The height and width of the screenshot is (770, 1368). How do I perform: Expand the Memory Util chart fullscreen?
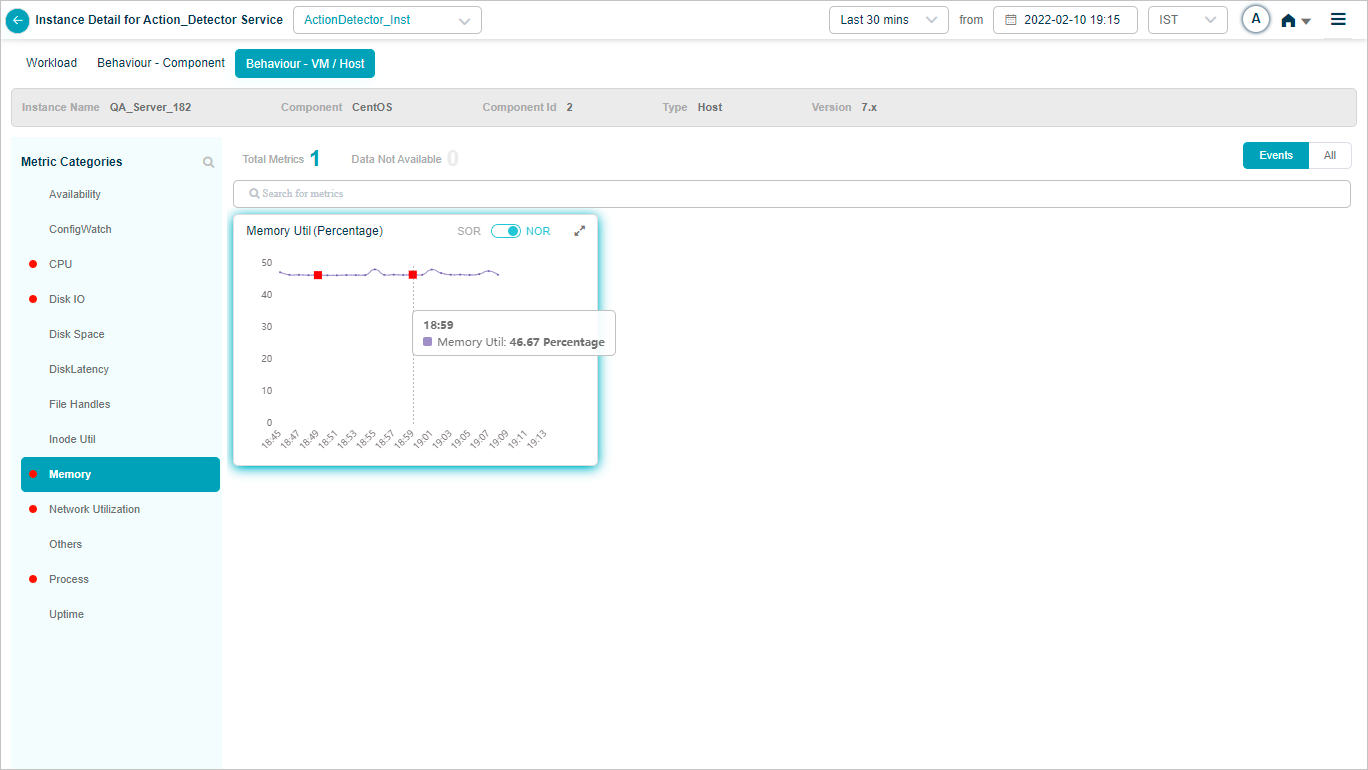(x=579, y=231)
